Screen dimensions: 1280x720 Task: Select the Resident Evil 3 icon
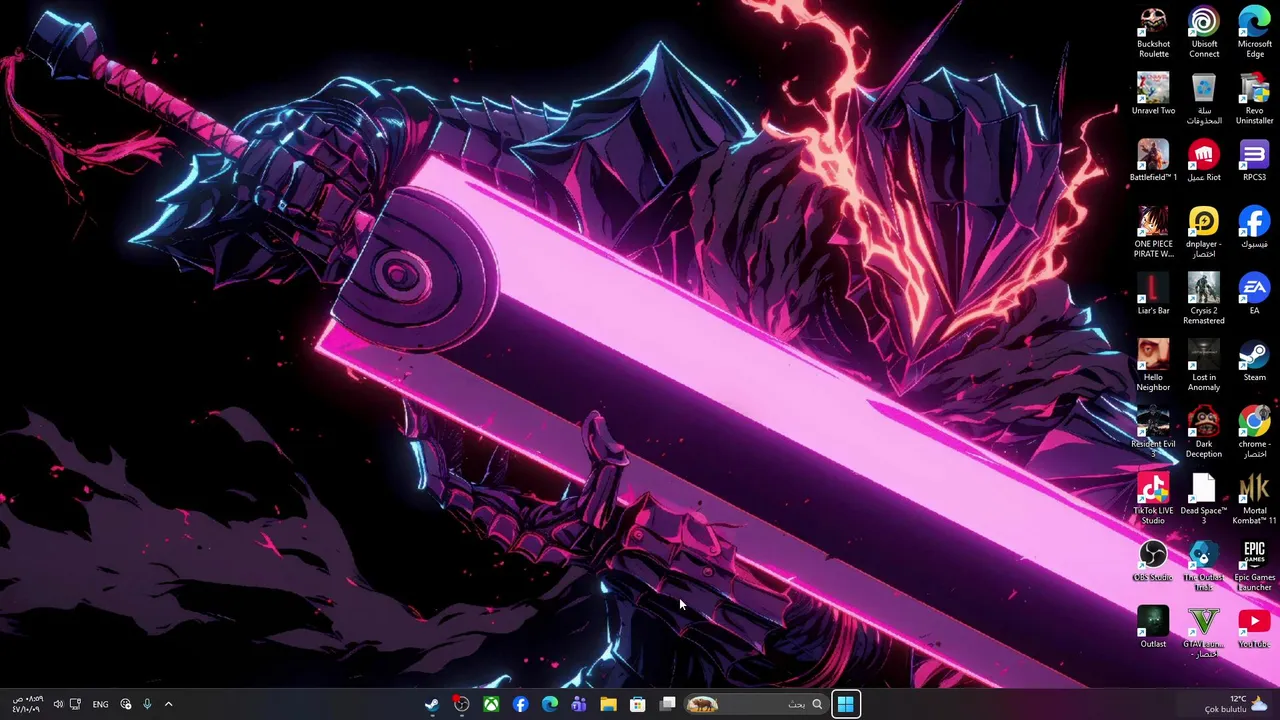coord(1153,433)
